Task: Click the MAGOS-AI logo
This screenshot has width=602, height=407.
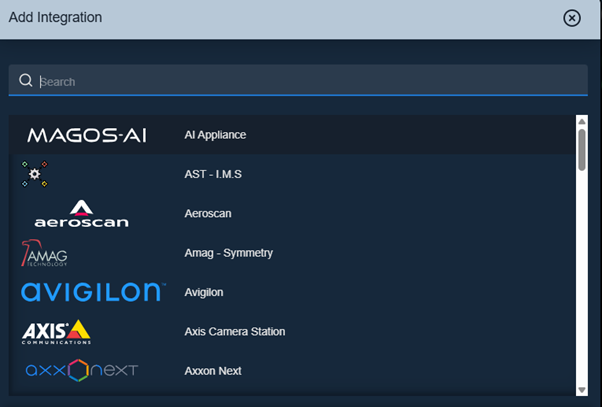Action: point(87,135)
